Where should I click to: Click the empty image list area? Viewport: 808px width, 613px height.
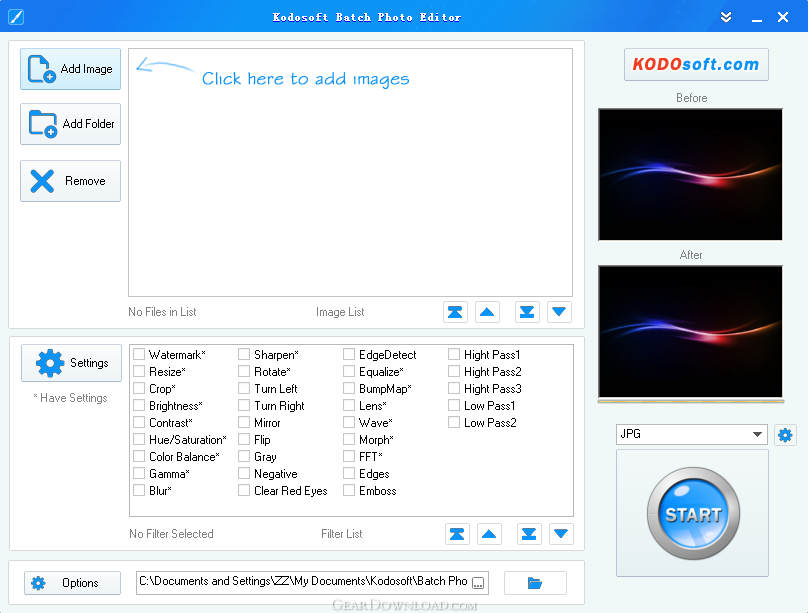click(x=350, y=173)
